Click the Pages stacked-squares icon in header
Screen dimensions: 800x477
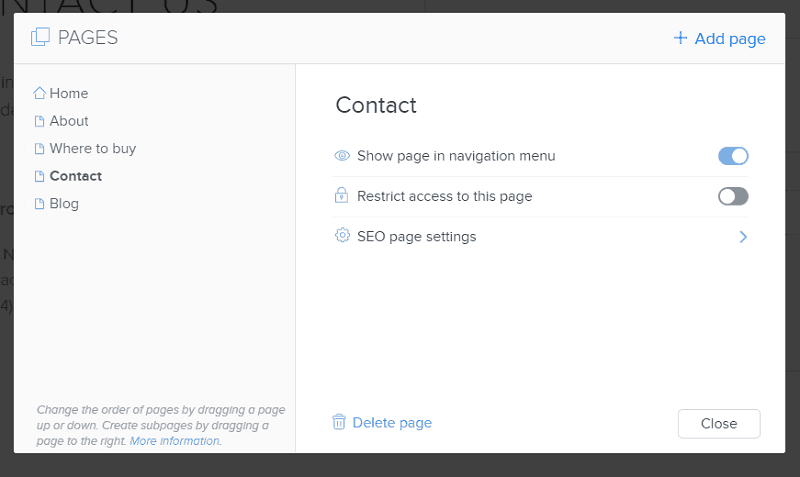tap(40, 37)
